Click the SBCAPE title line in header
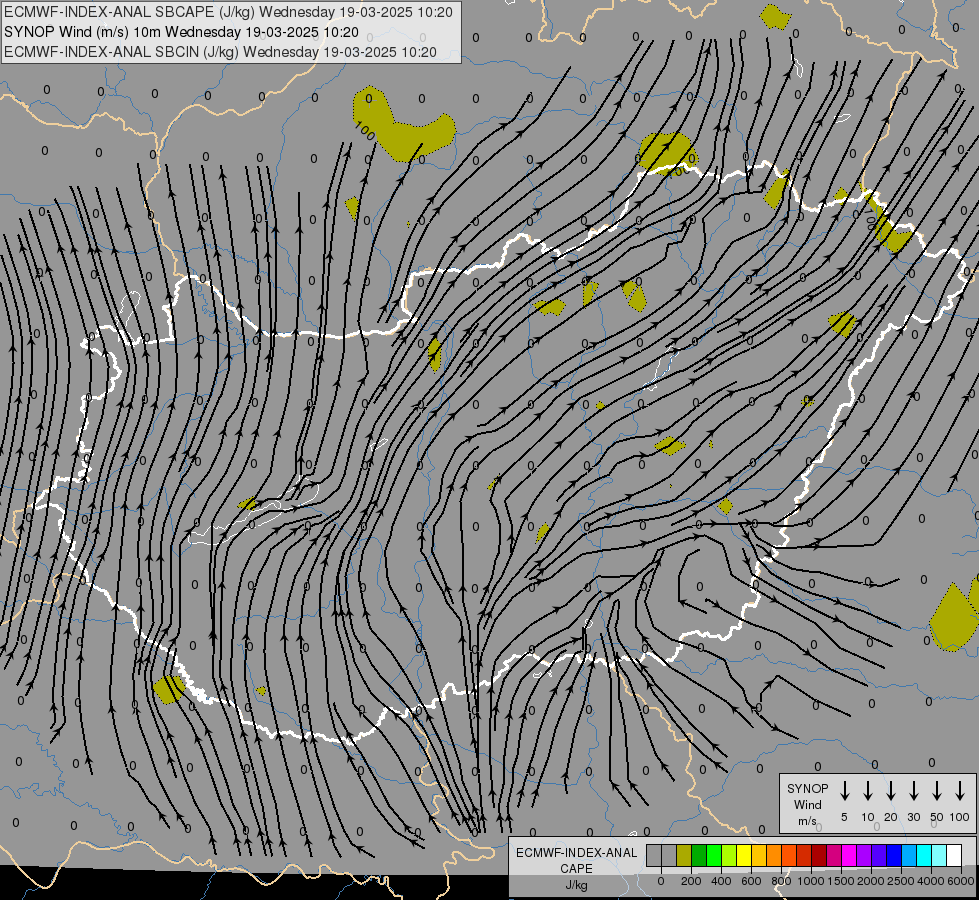979x900 pixels. point(229,12)
